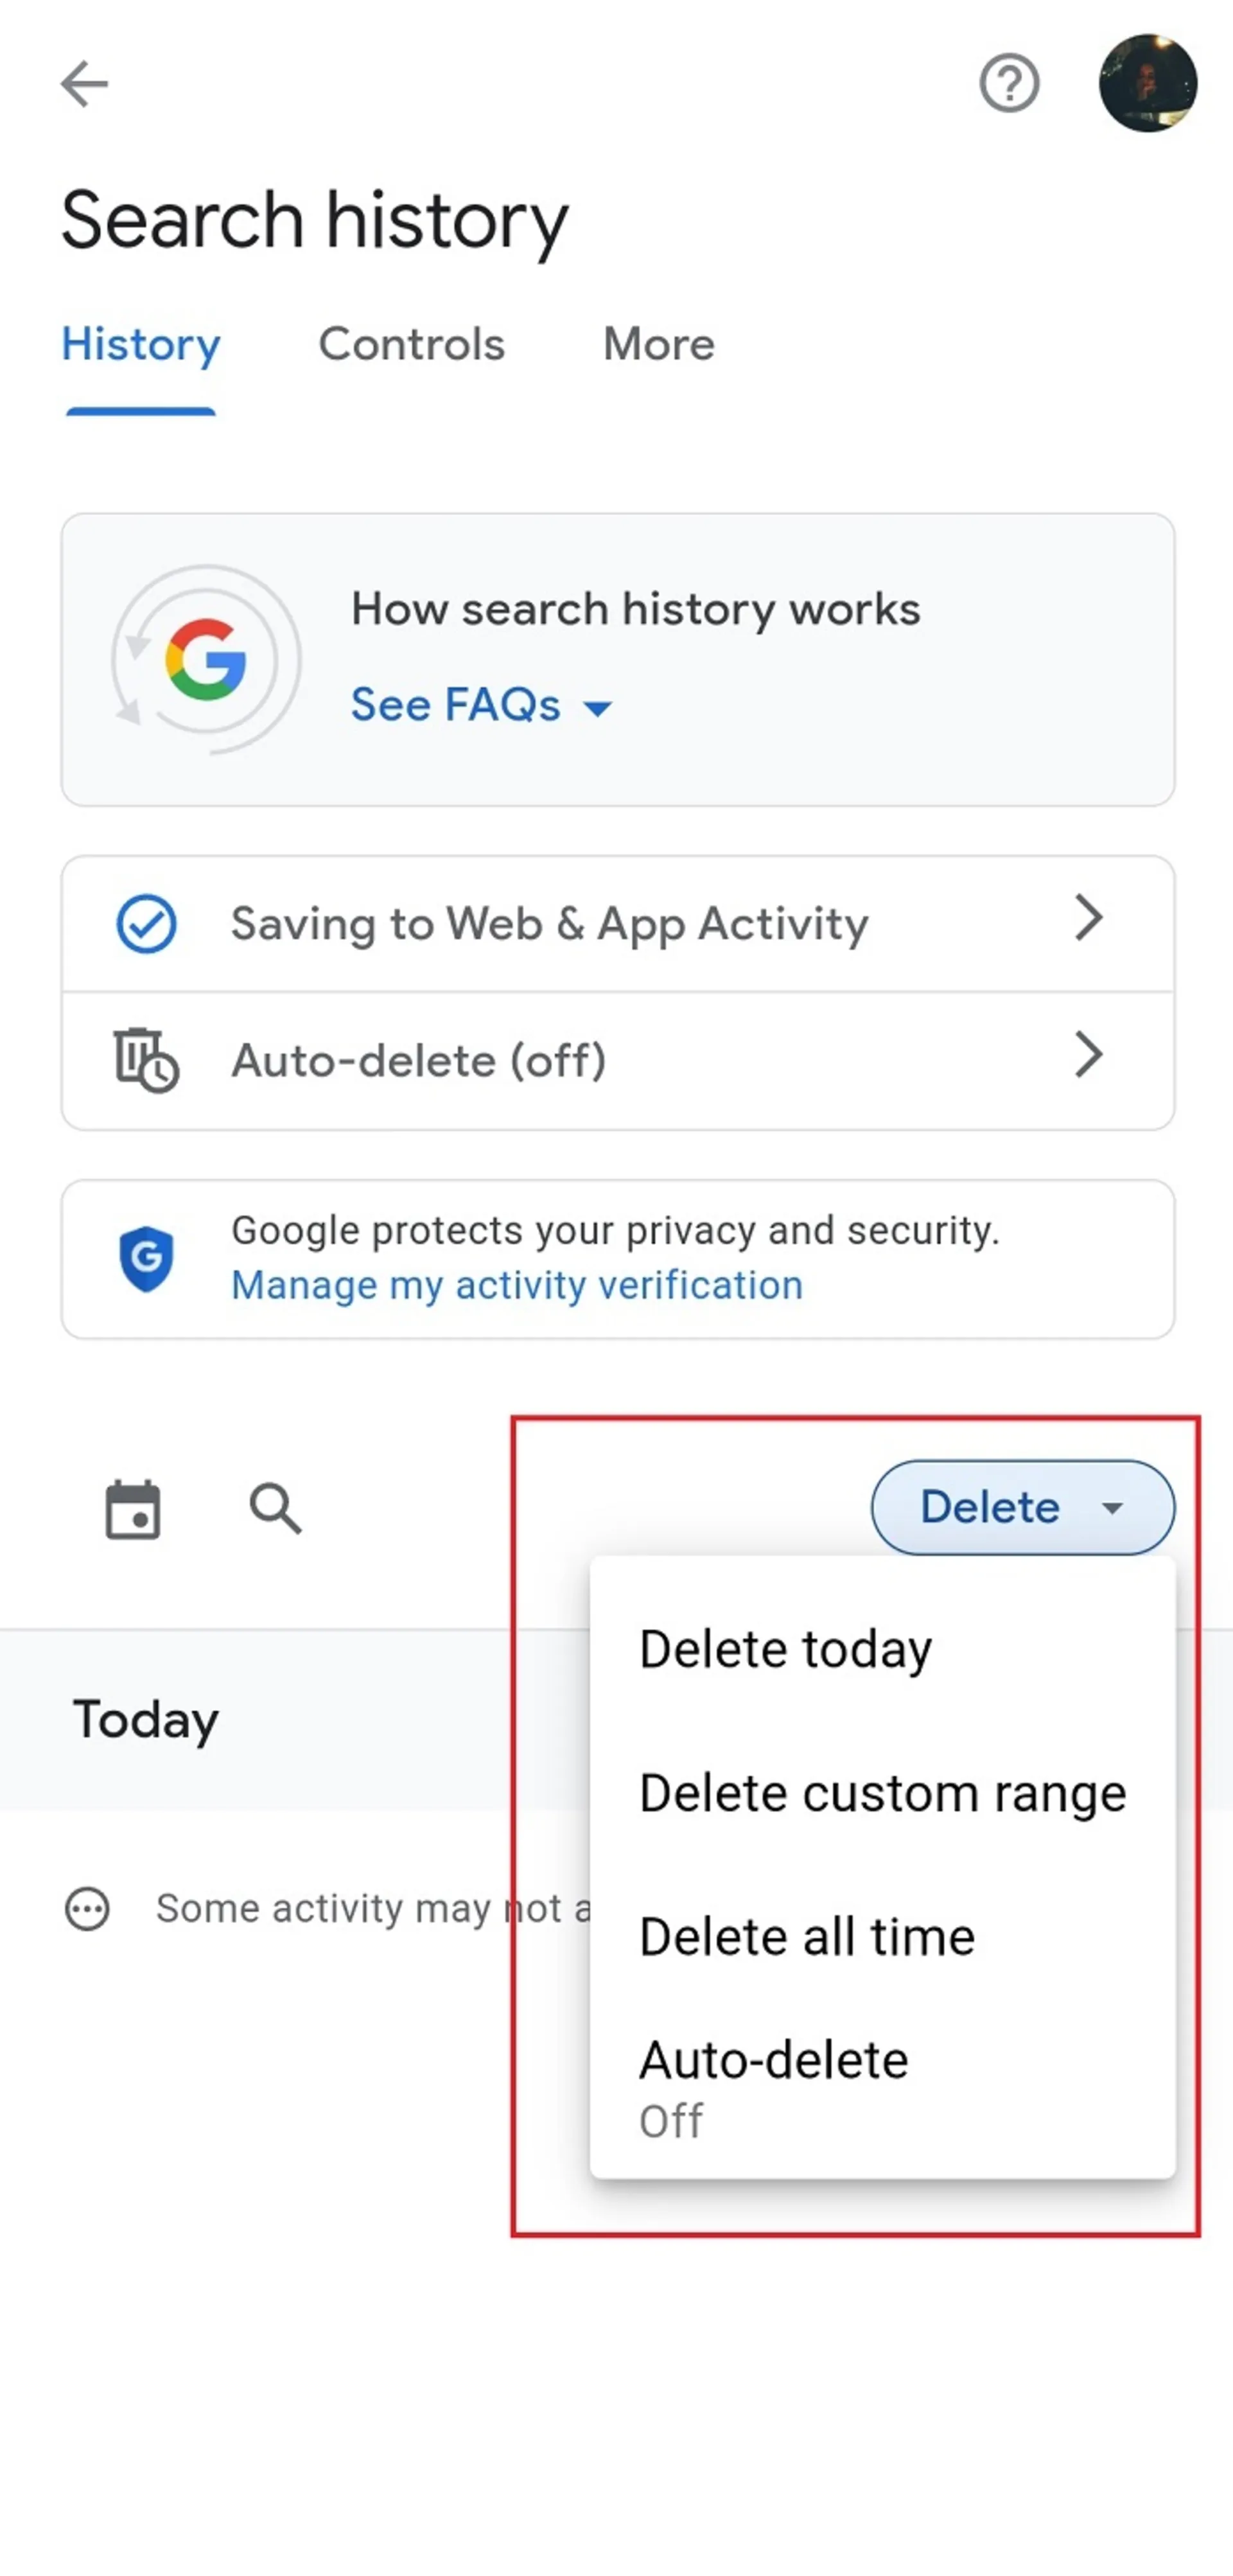Tap the Auto-delete trash clock icon
This screenshot has width=1233, height=2576.
tap(146, 1059)
